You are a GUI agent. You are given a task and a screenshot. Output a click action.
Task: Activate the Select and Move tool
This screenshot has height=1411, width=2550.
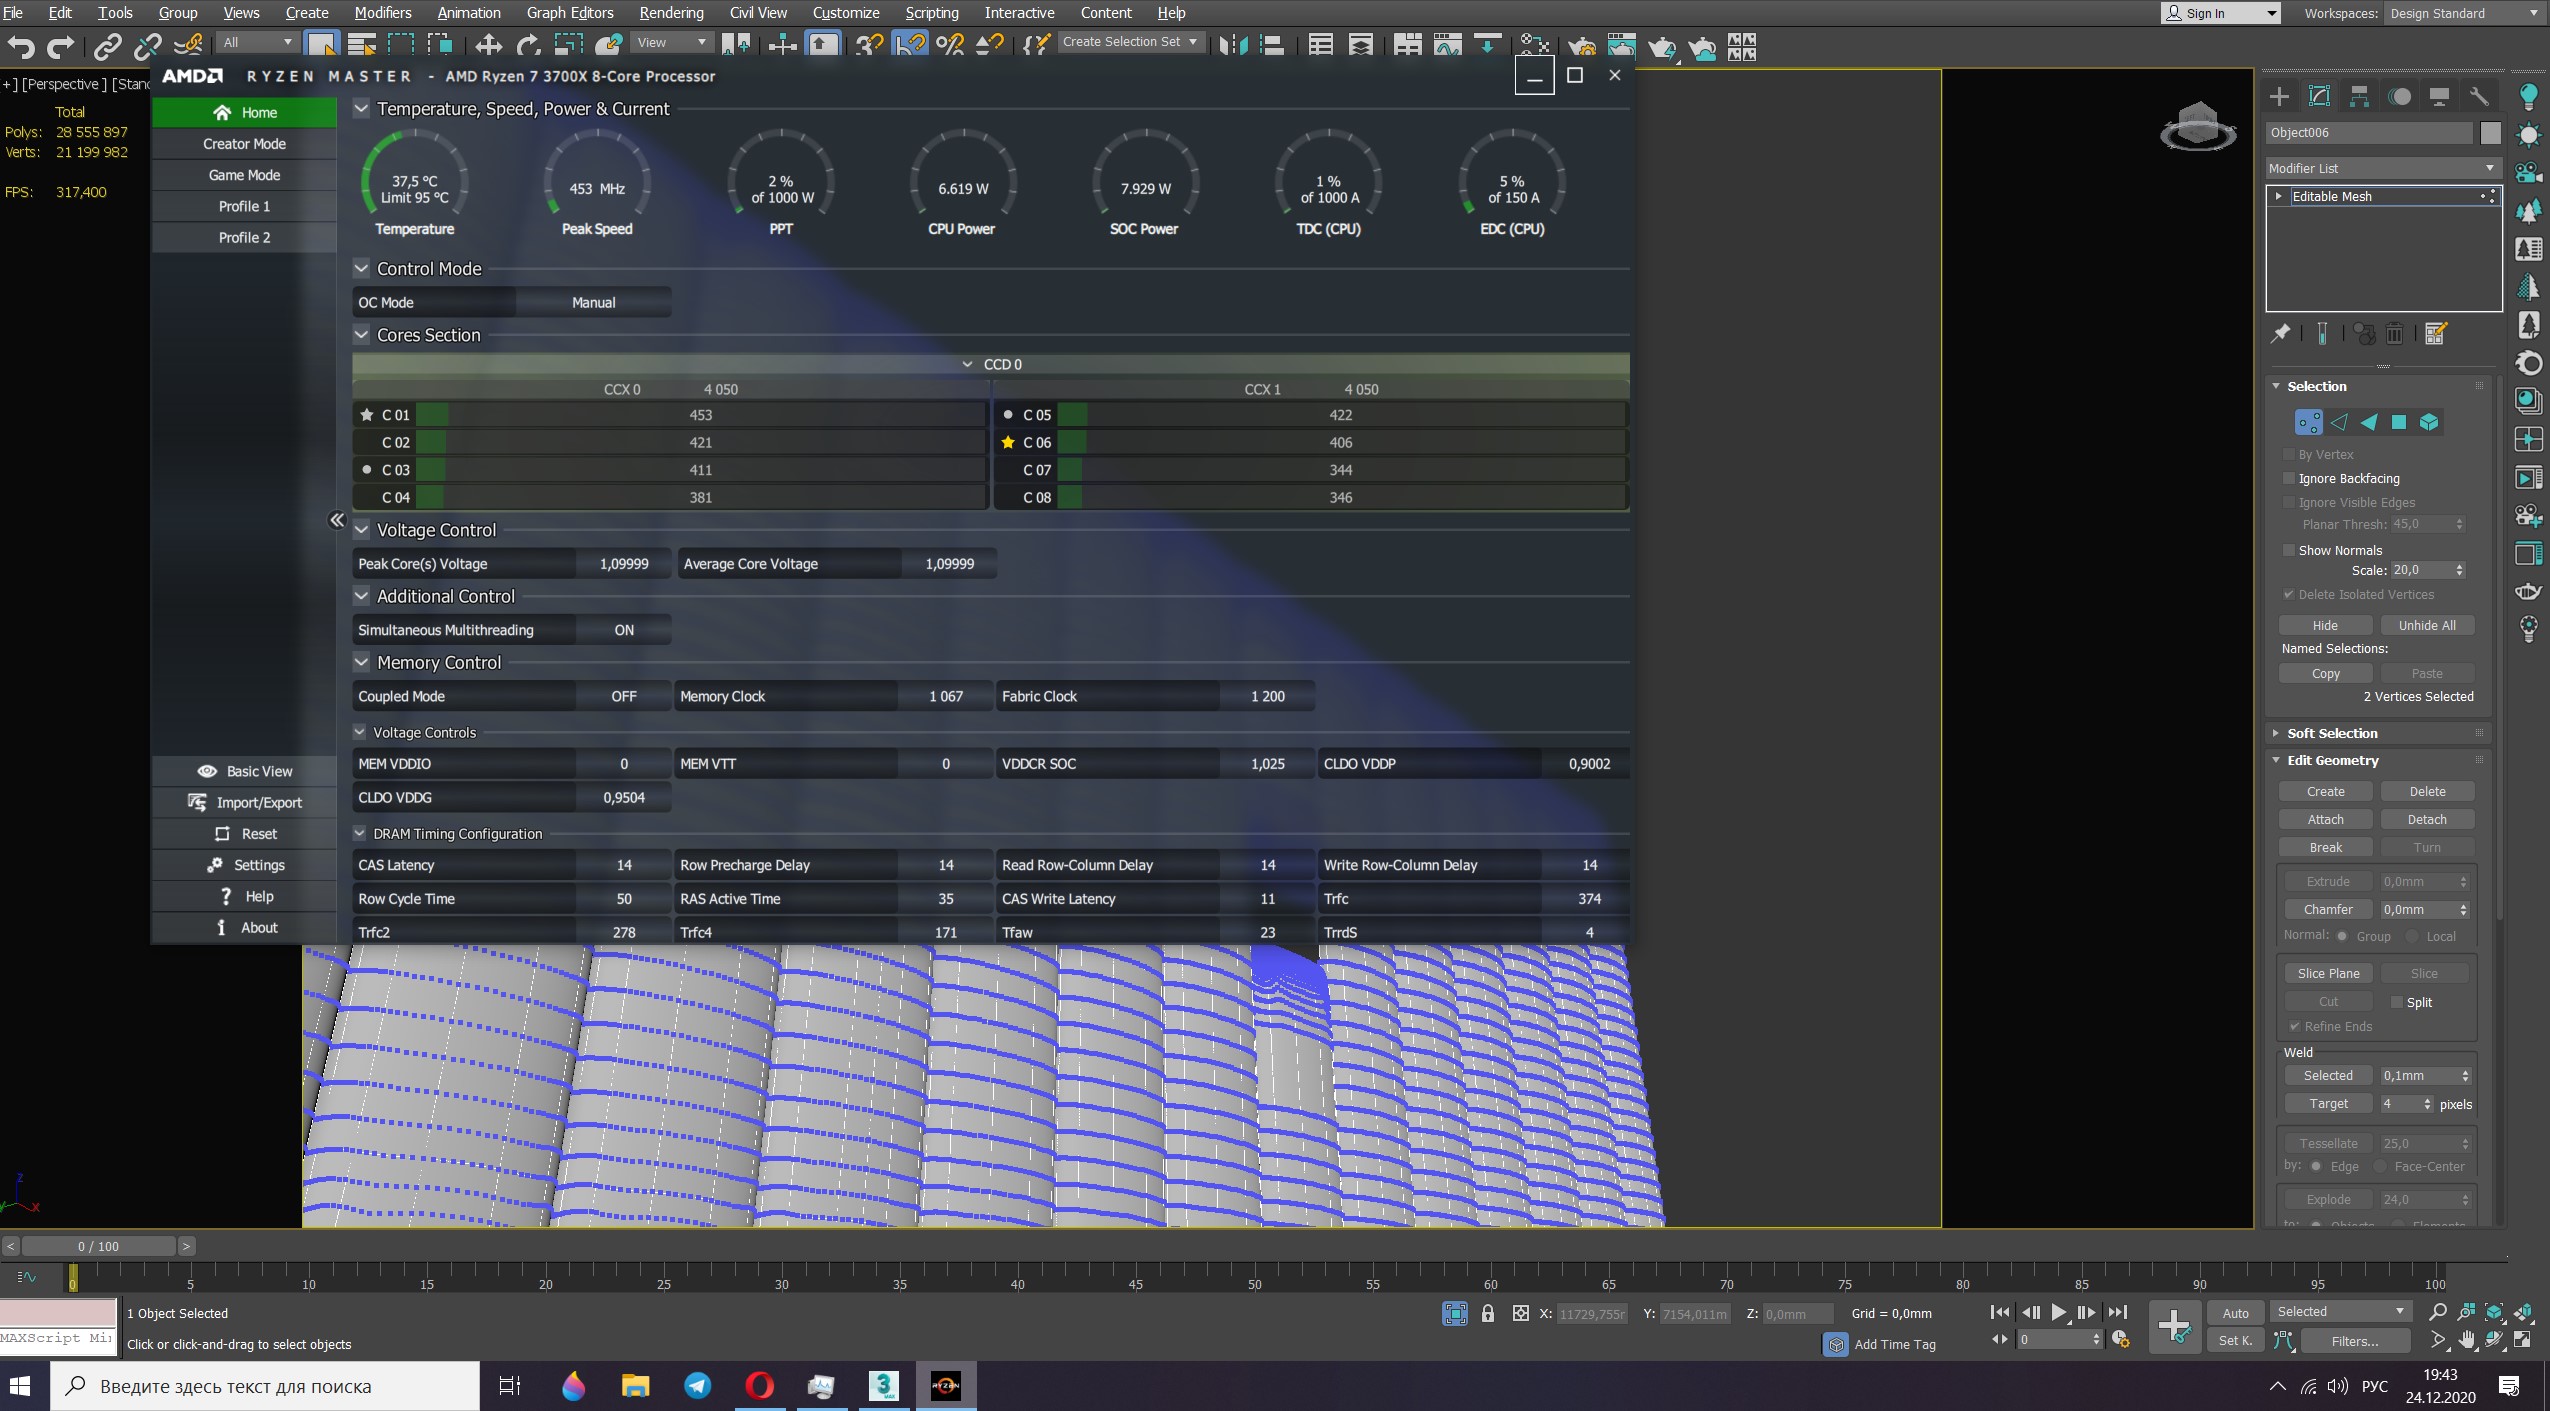click(488, 44)
